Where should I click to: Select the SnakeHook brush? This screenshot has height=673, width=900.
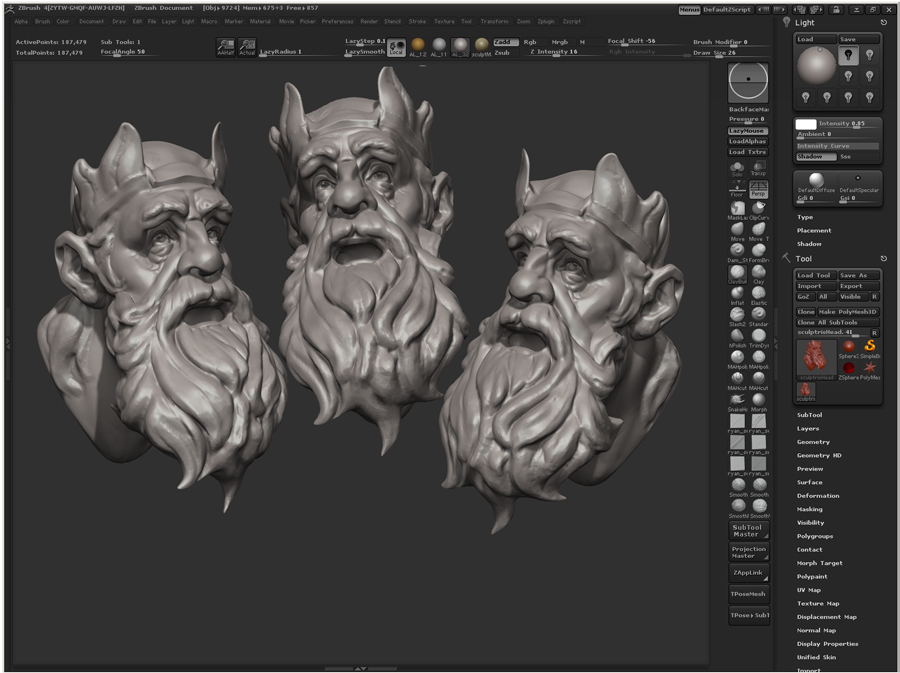click(737, 399)
